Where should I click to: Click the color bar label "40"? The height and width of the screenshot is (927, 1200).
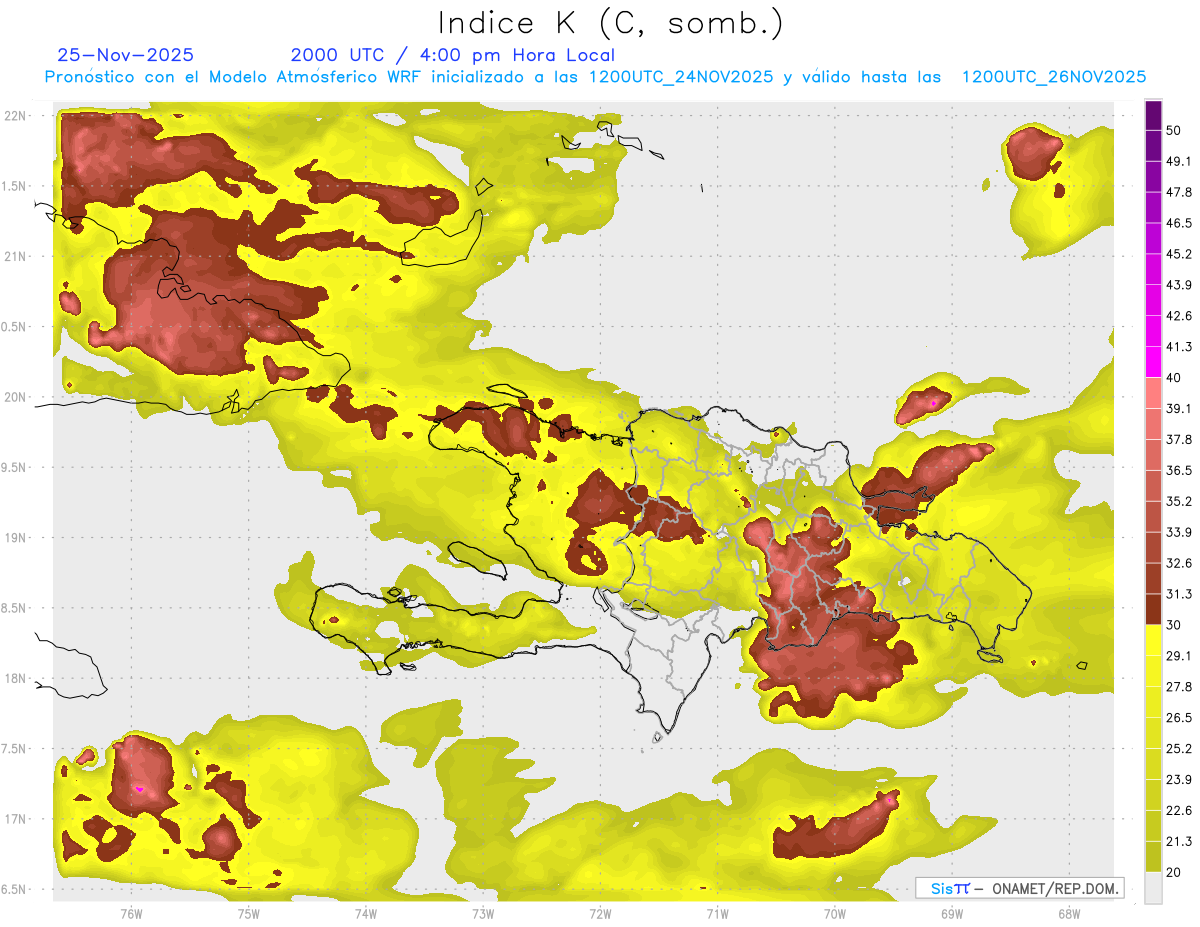(x=1174, y=378)
